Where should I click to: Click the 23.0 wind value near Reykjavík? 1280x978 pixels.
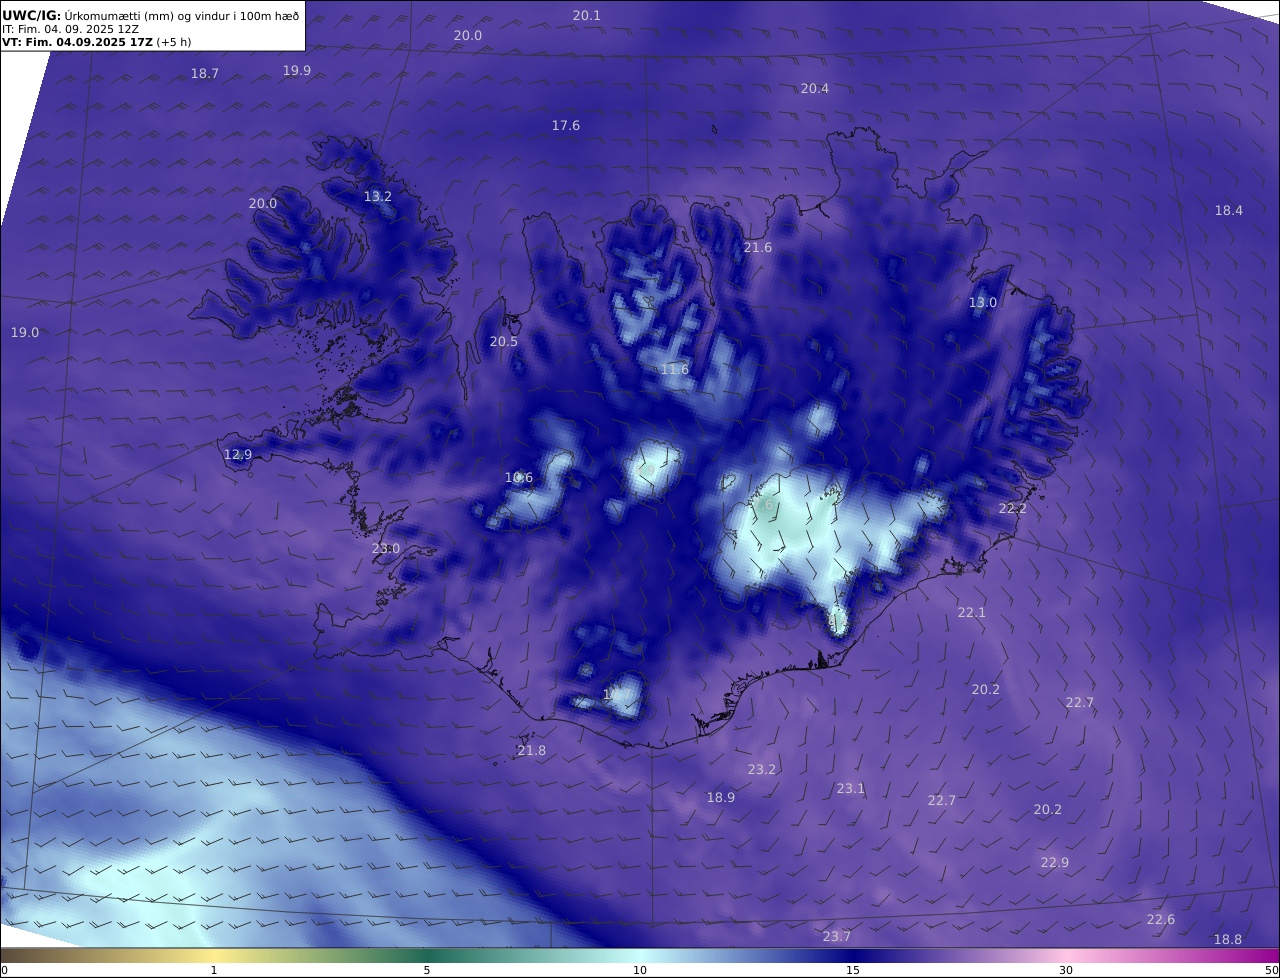click(386, 548)
